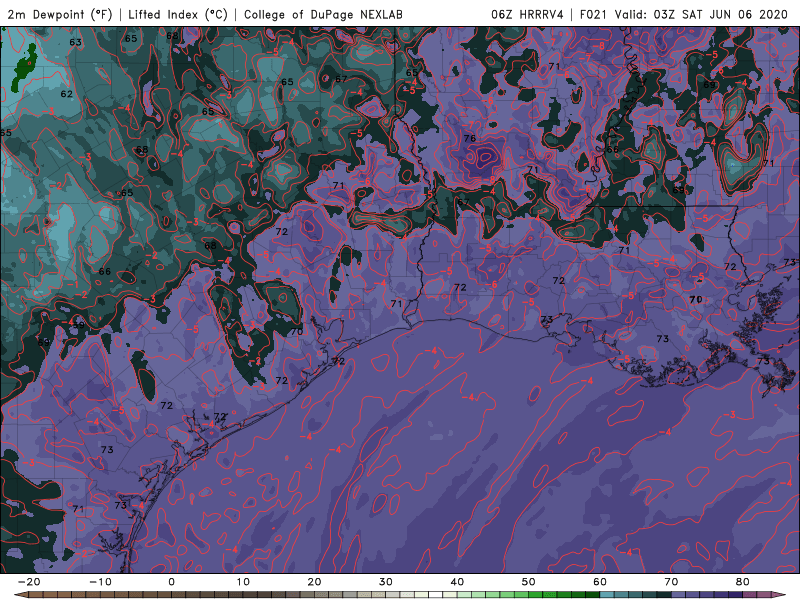Click the "College of DuPage NEXLAB" title text
The image size is (800, 600).
click(323, 14)
